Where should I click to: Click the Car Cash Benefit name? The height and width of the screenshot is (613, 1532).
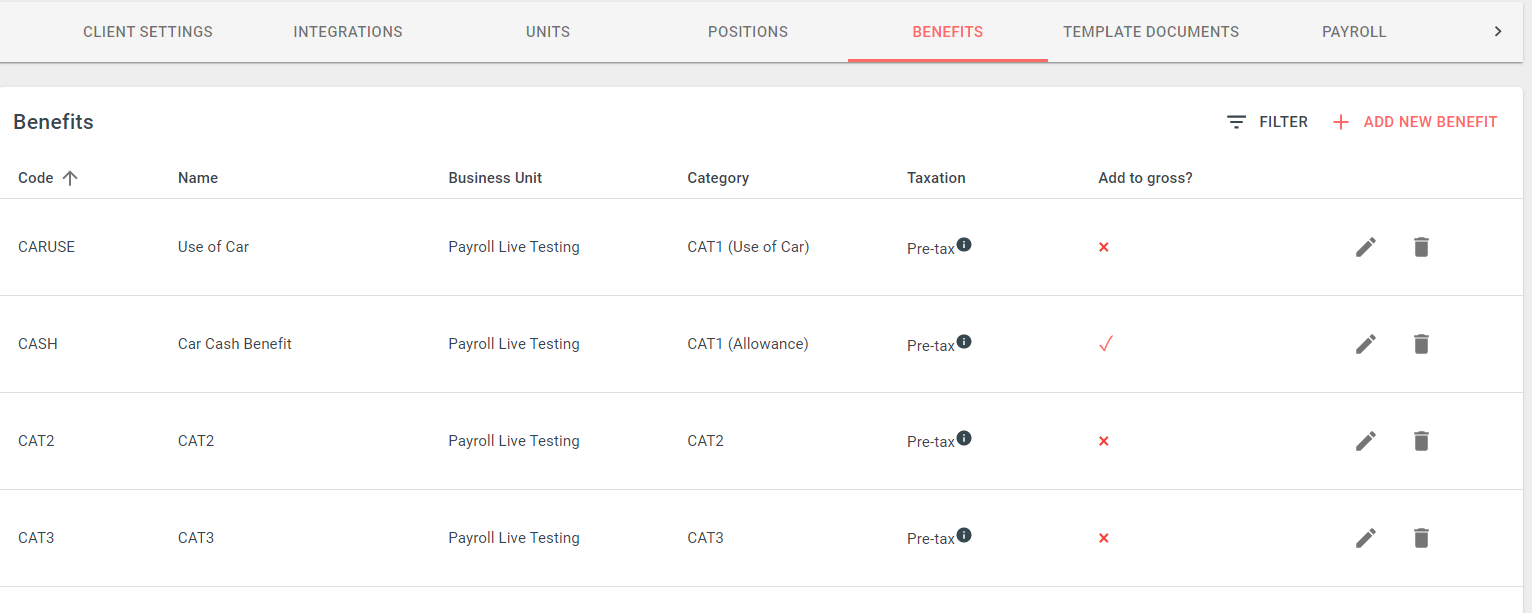coord(235,344)
